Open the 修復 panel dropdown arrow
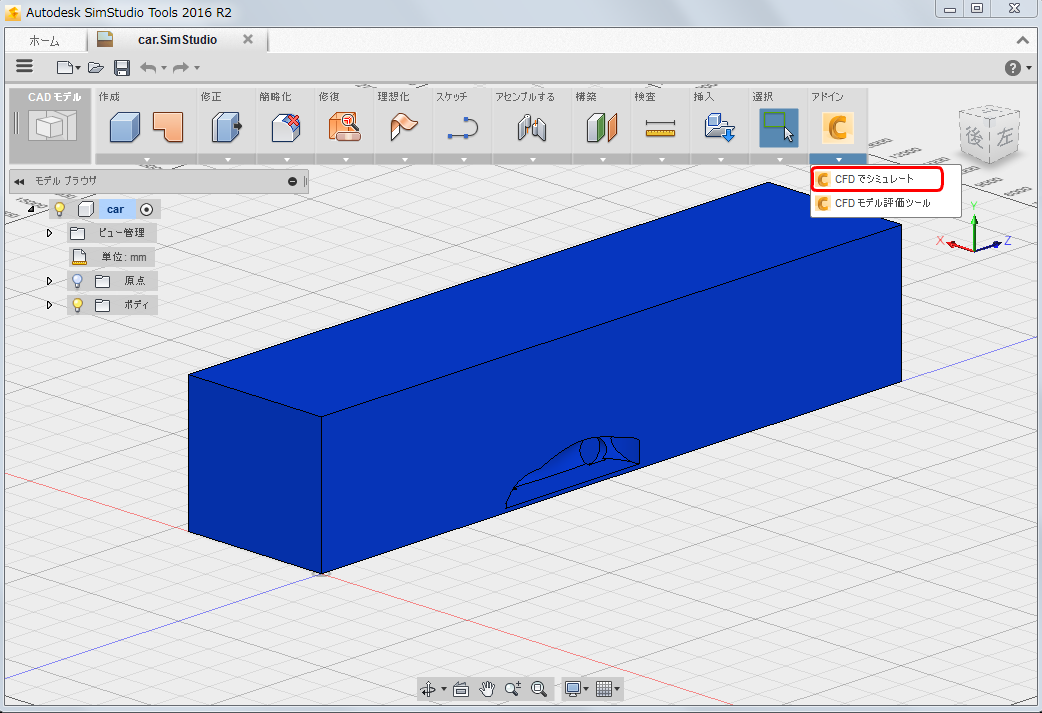The image size is (1042, 713). click(x=346, y=159)
